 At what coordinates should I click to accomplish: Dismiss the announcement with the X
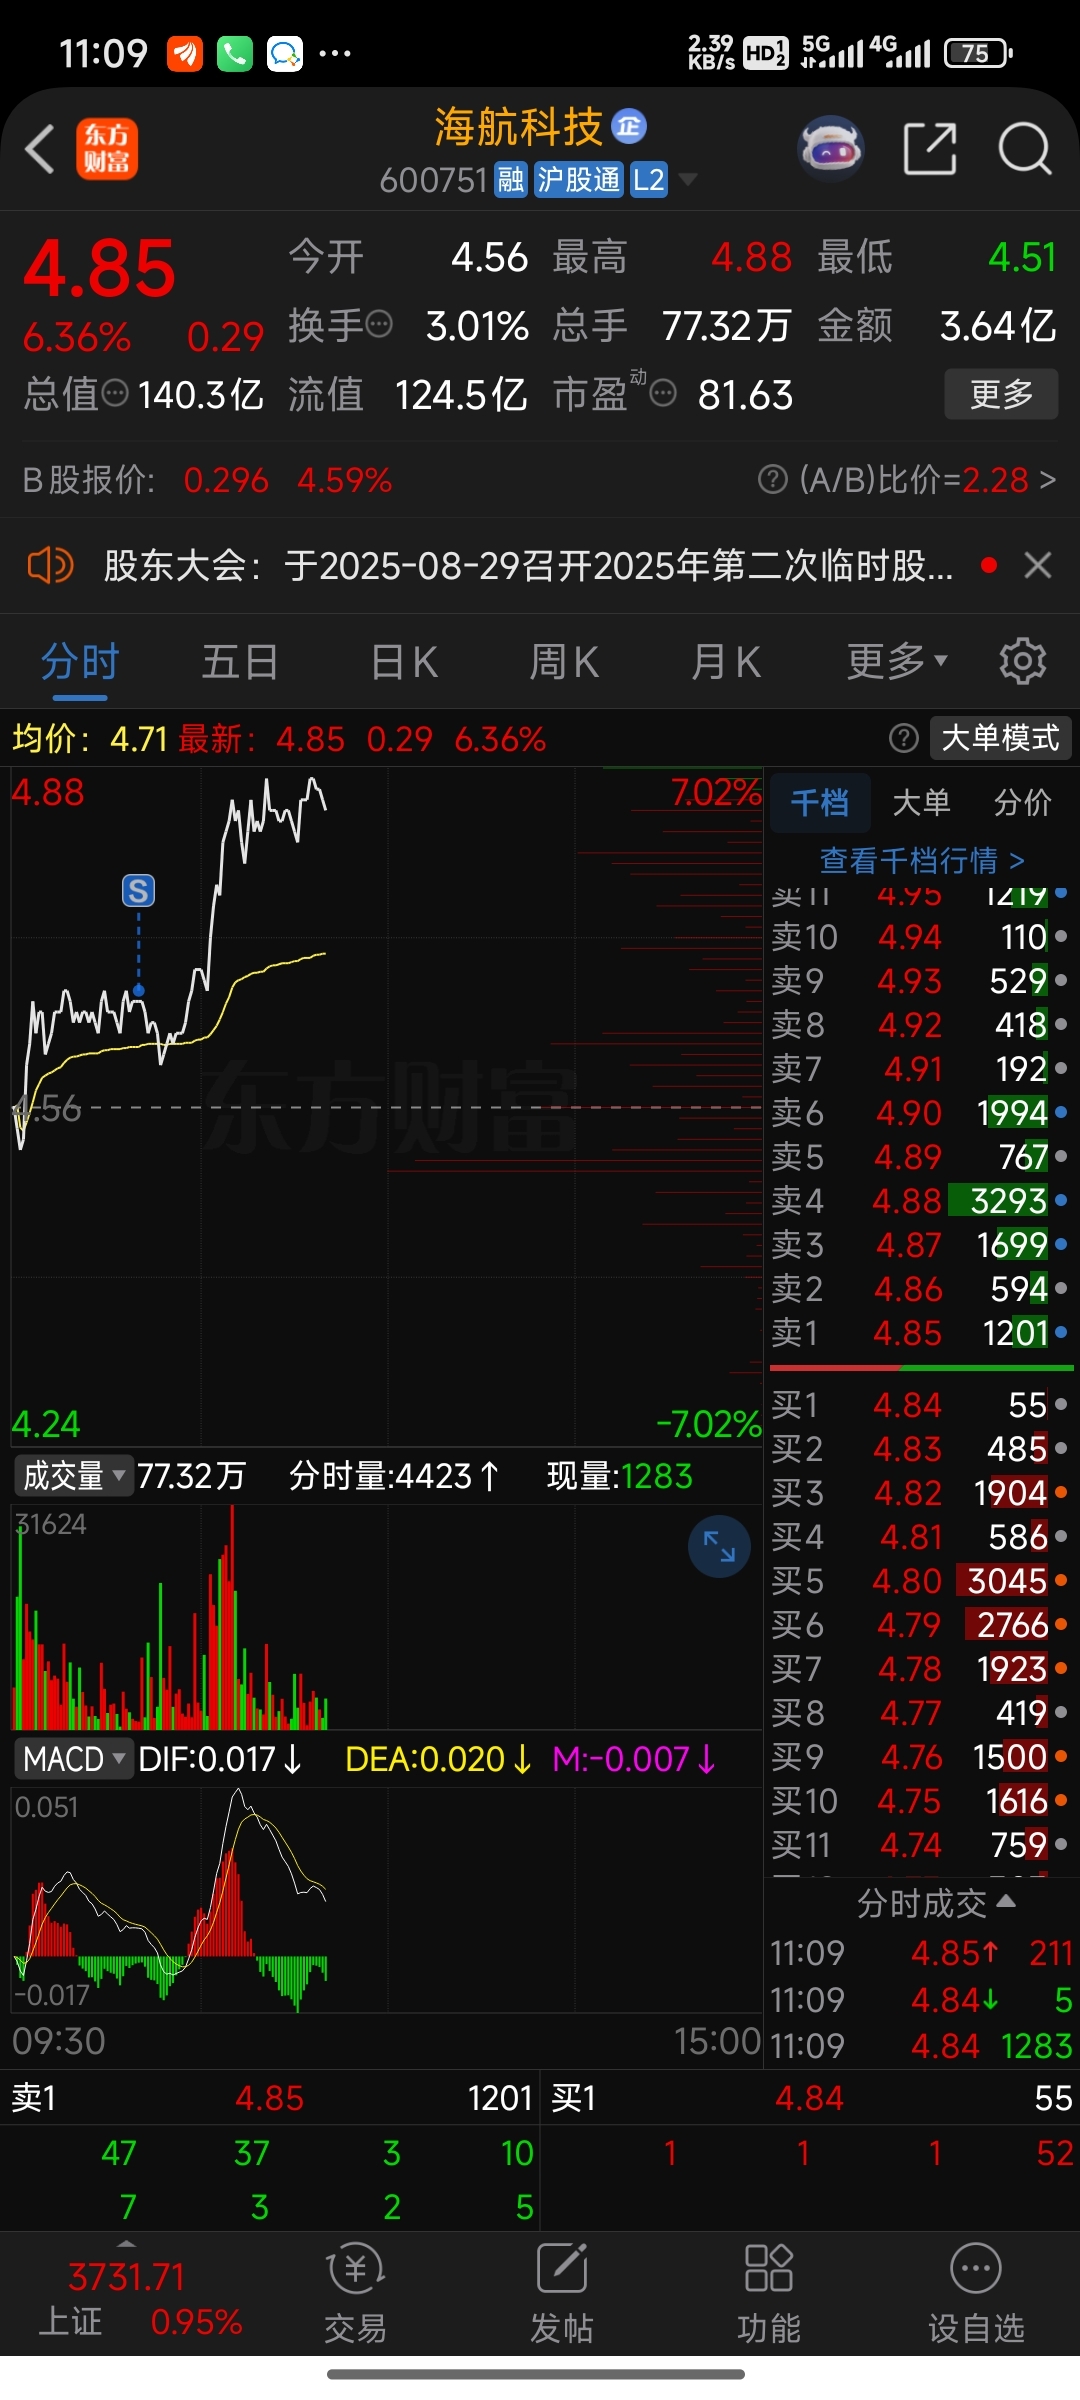tap(1038, 566)
